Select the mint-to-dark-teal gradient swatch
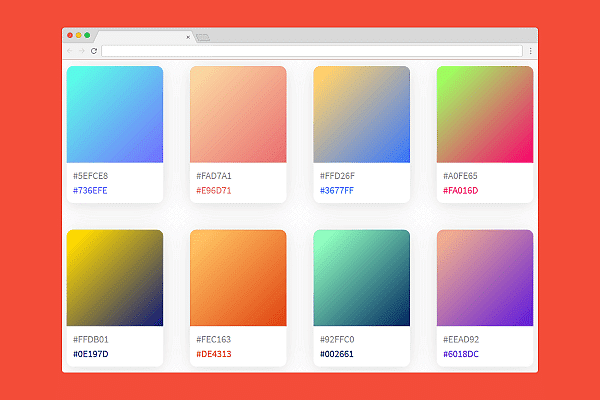The height and width of the screenshot is (400, 600). coord(361,278)
